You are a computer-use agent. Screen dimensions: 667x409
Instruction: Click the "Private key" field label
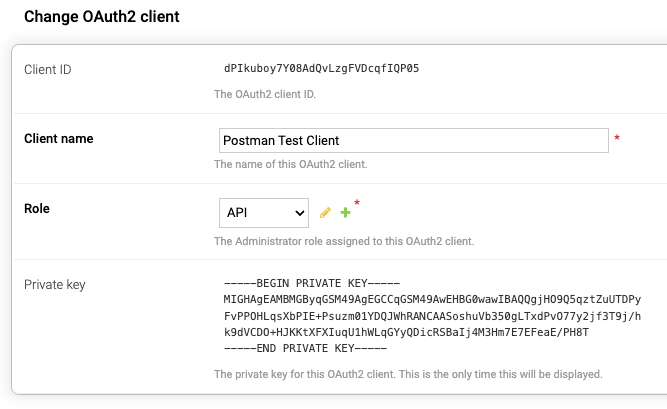pyautogui.click(x=55, y=284)
